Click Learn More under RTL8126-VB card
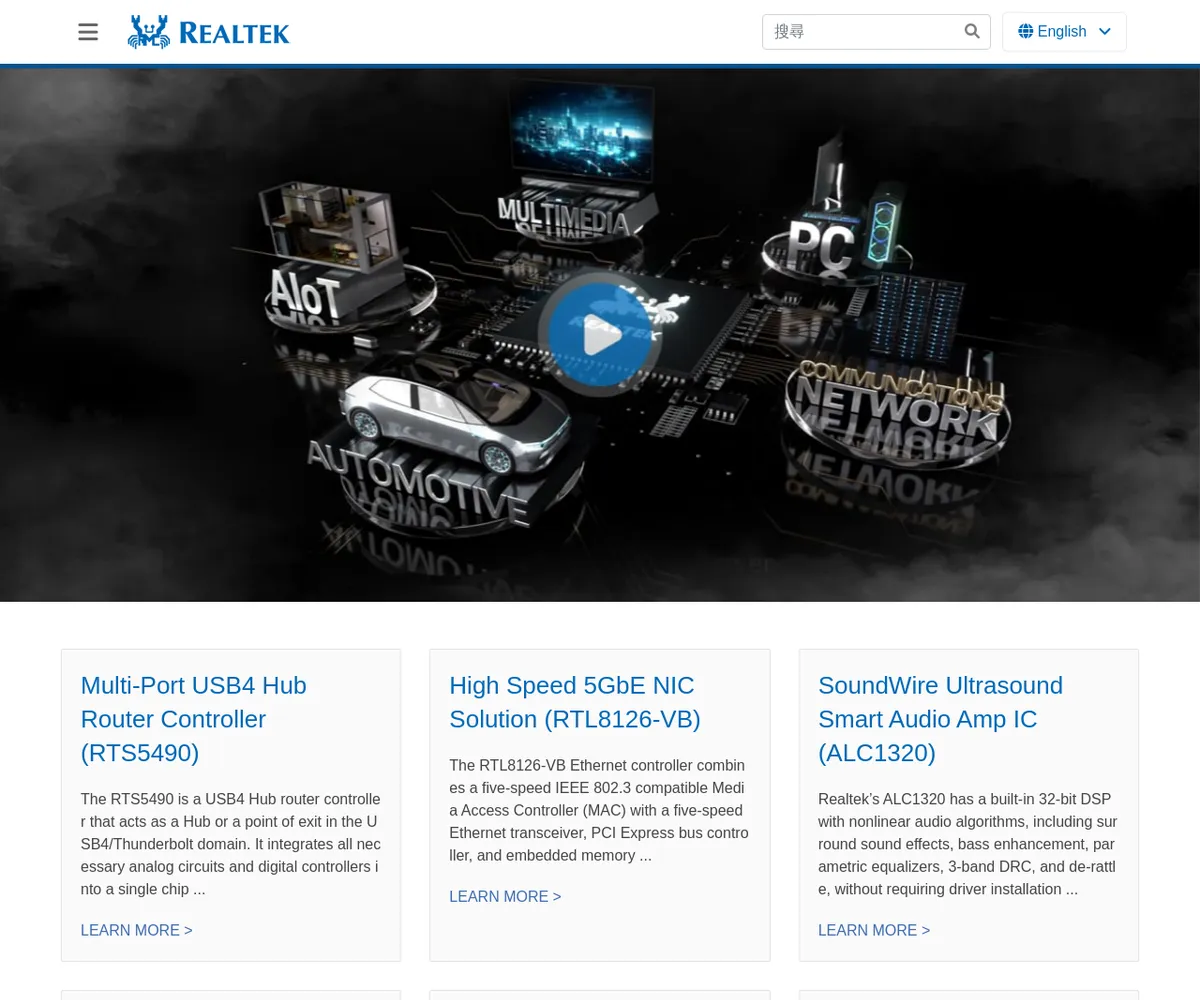The width and height of the screenshot is (1200, 1000). (505, 896)
